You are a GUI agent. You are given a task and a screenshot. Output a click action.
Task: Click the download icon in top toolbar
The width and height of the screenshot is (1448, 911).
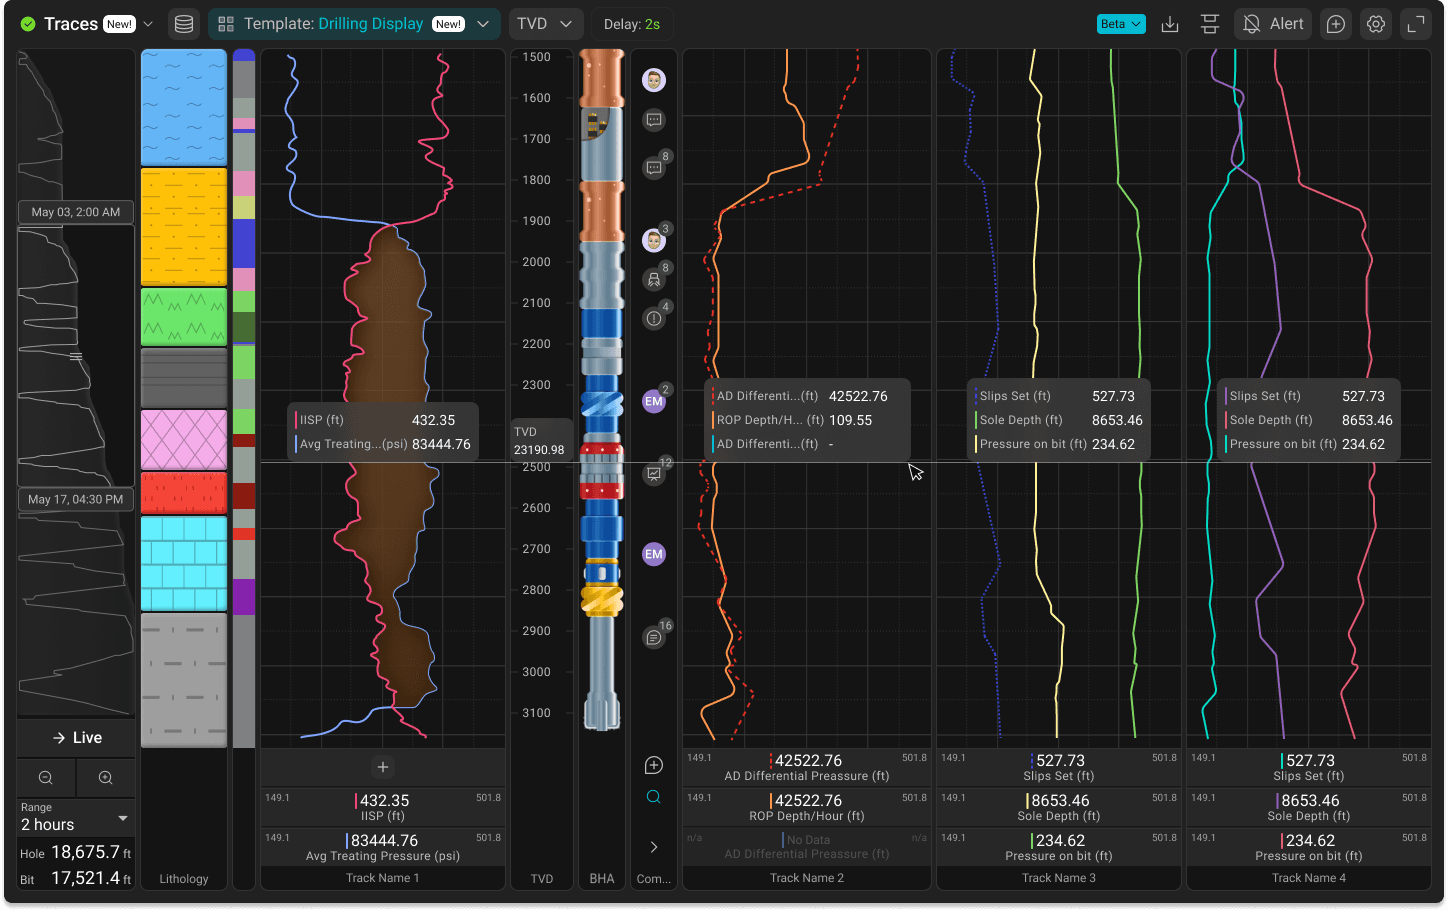[1170, 24]
